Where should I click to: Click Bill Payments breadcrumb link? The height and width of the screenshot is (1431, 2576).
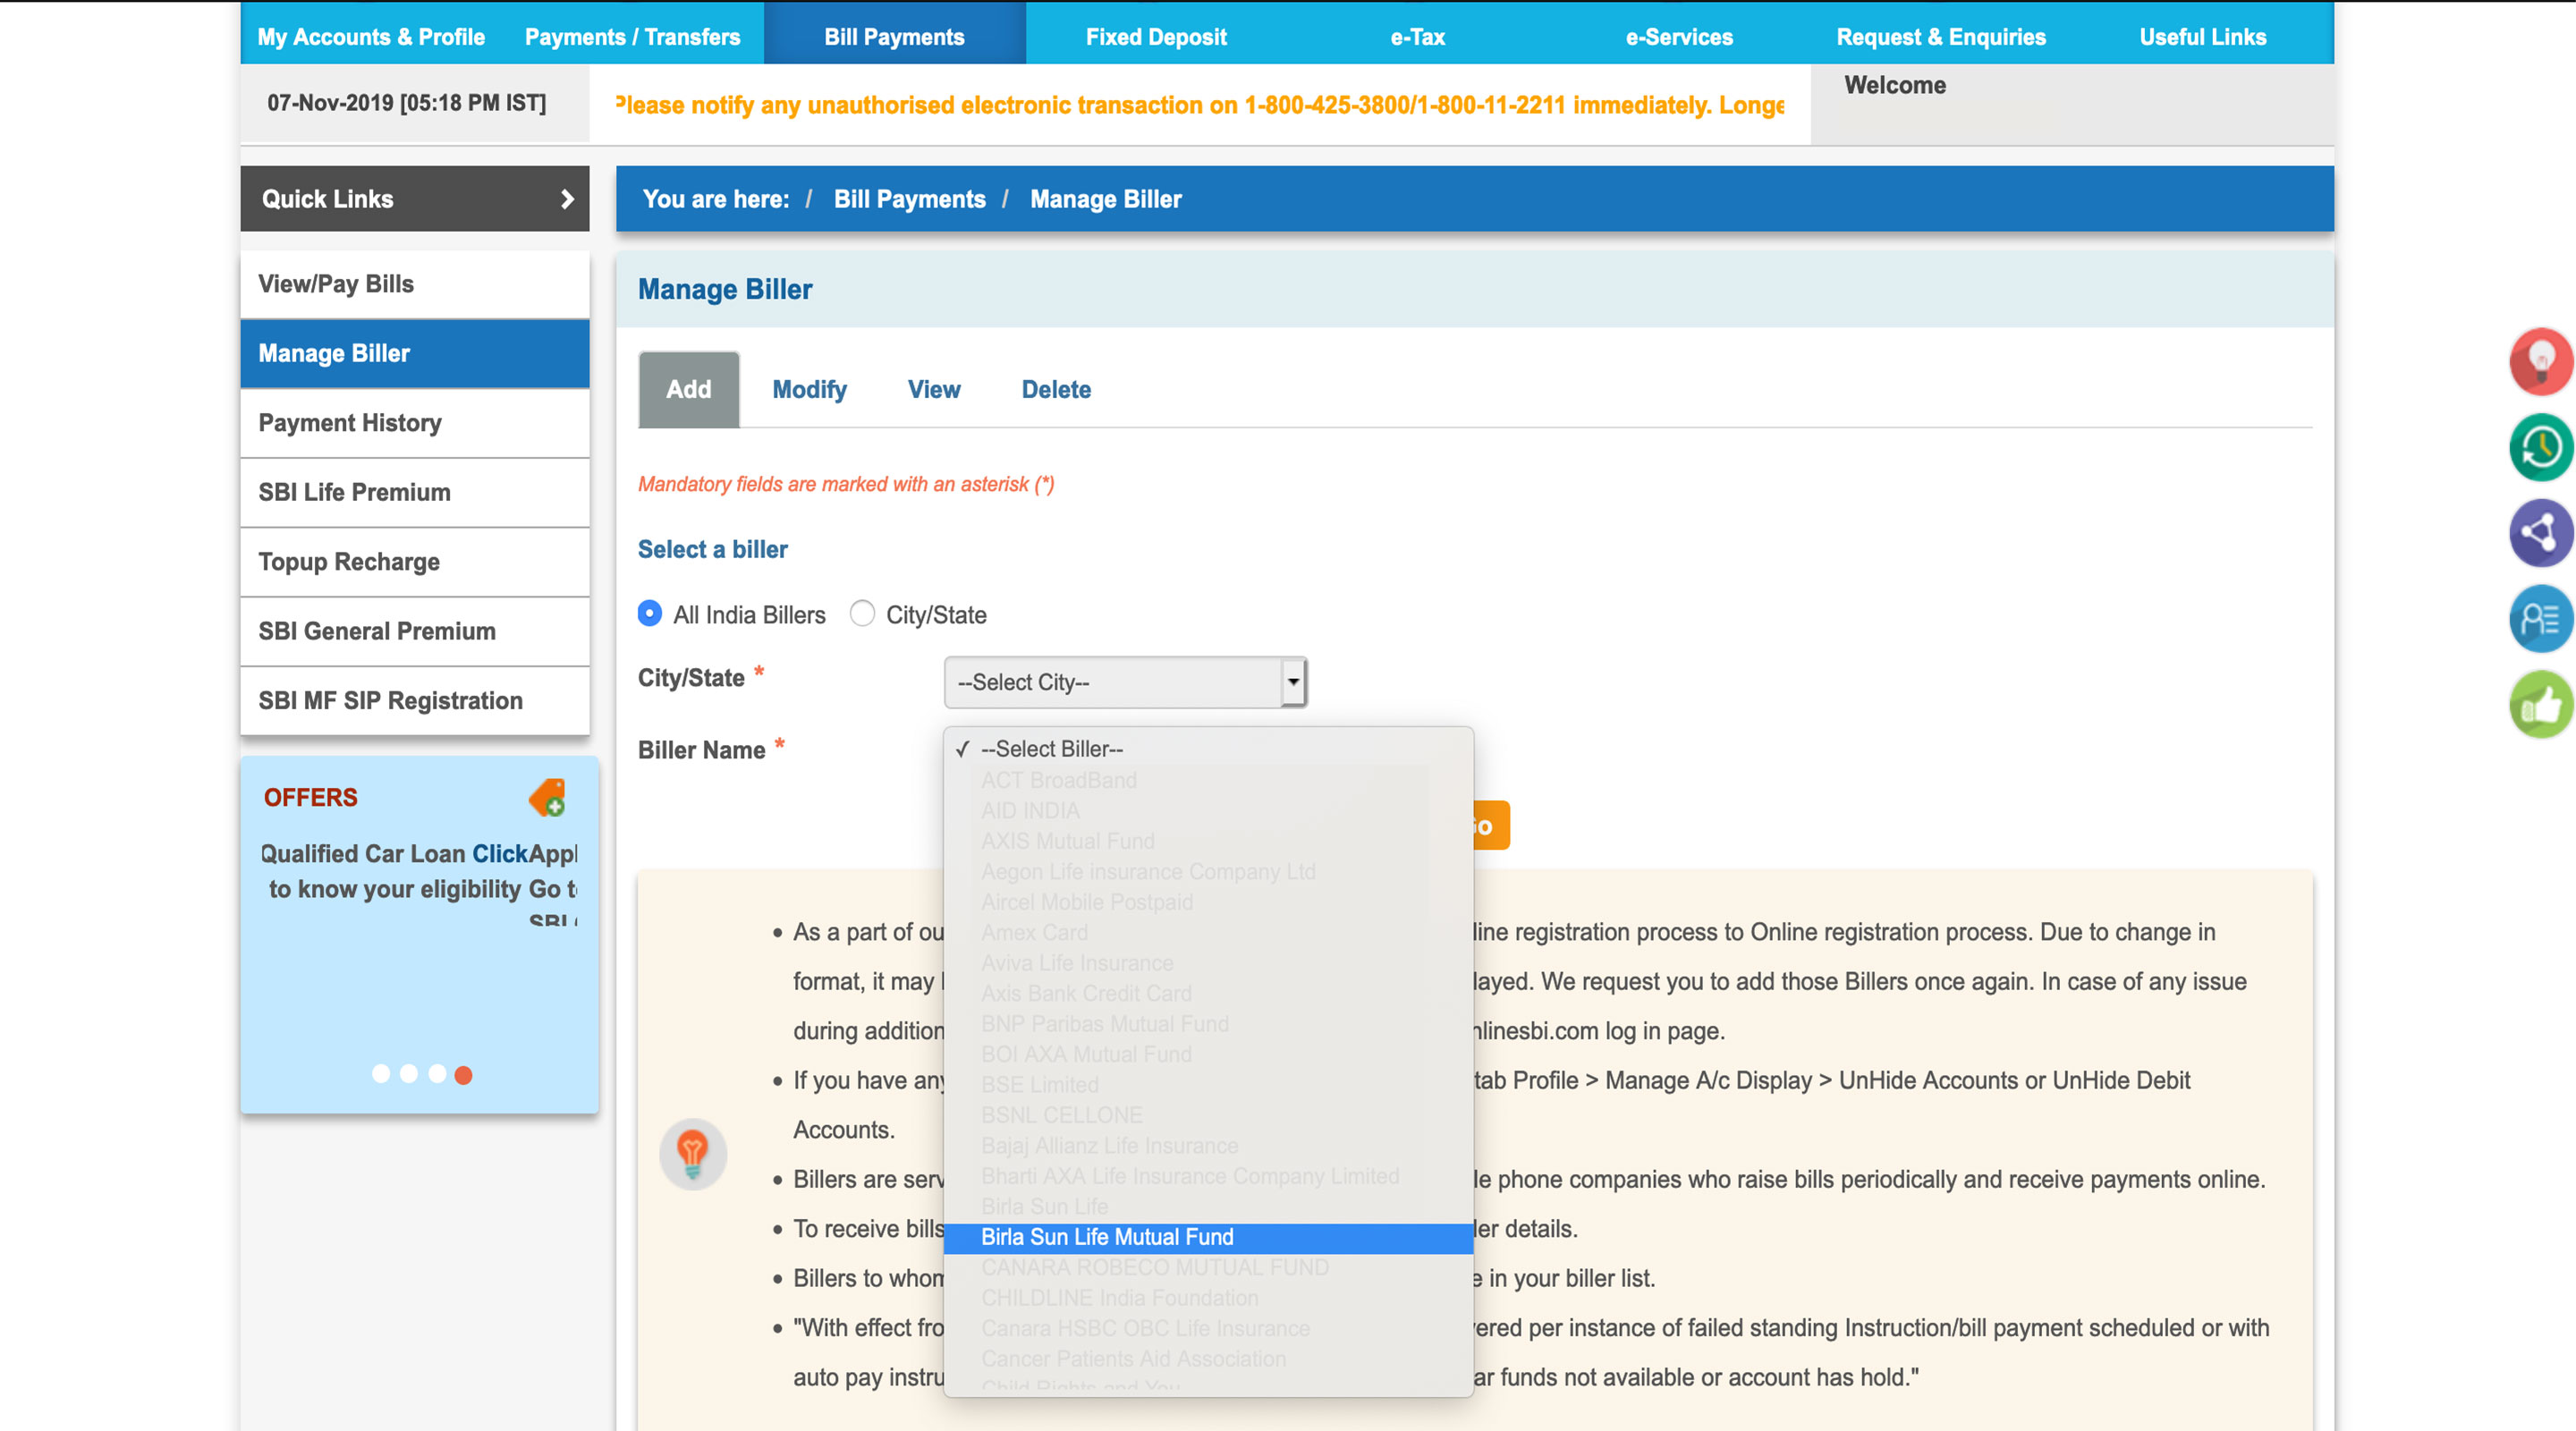909,199
